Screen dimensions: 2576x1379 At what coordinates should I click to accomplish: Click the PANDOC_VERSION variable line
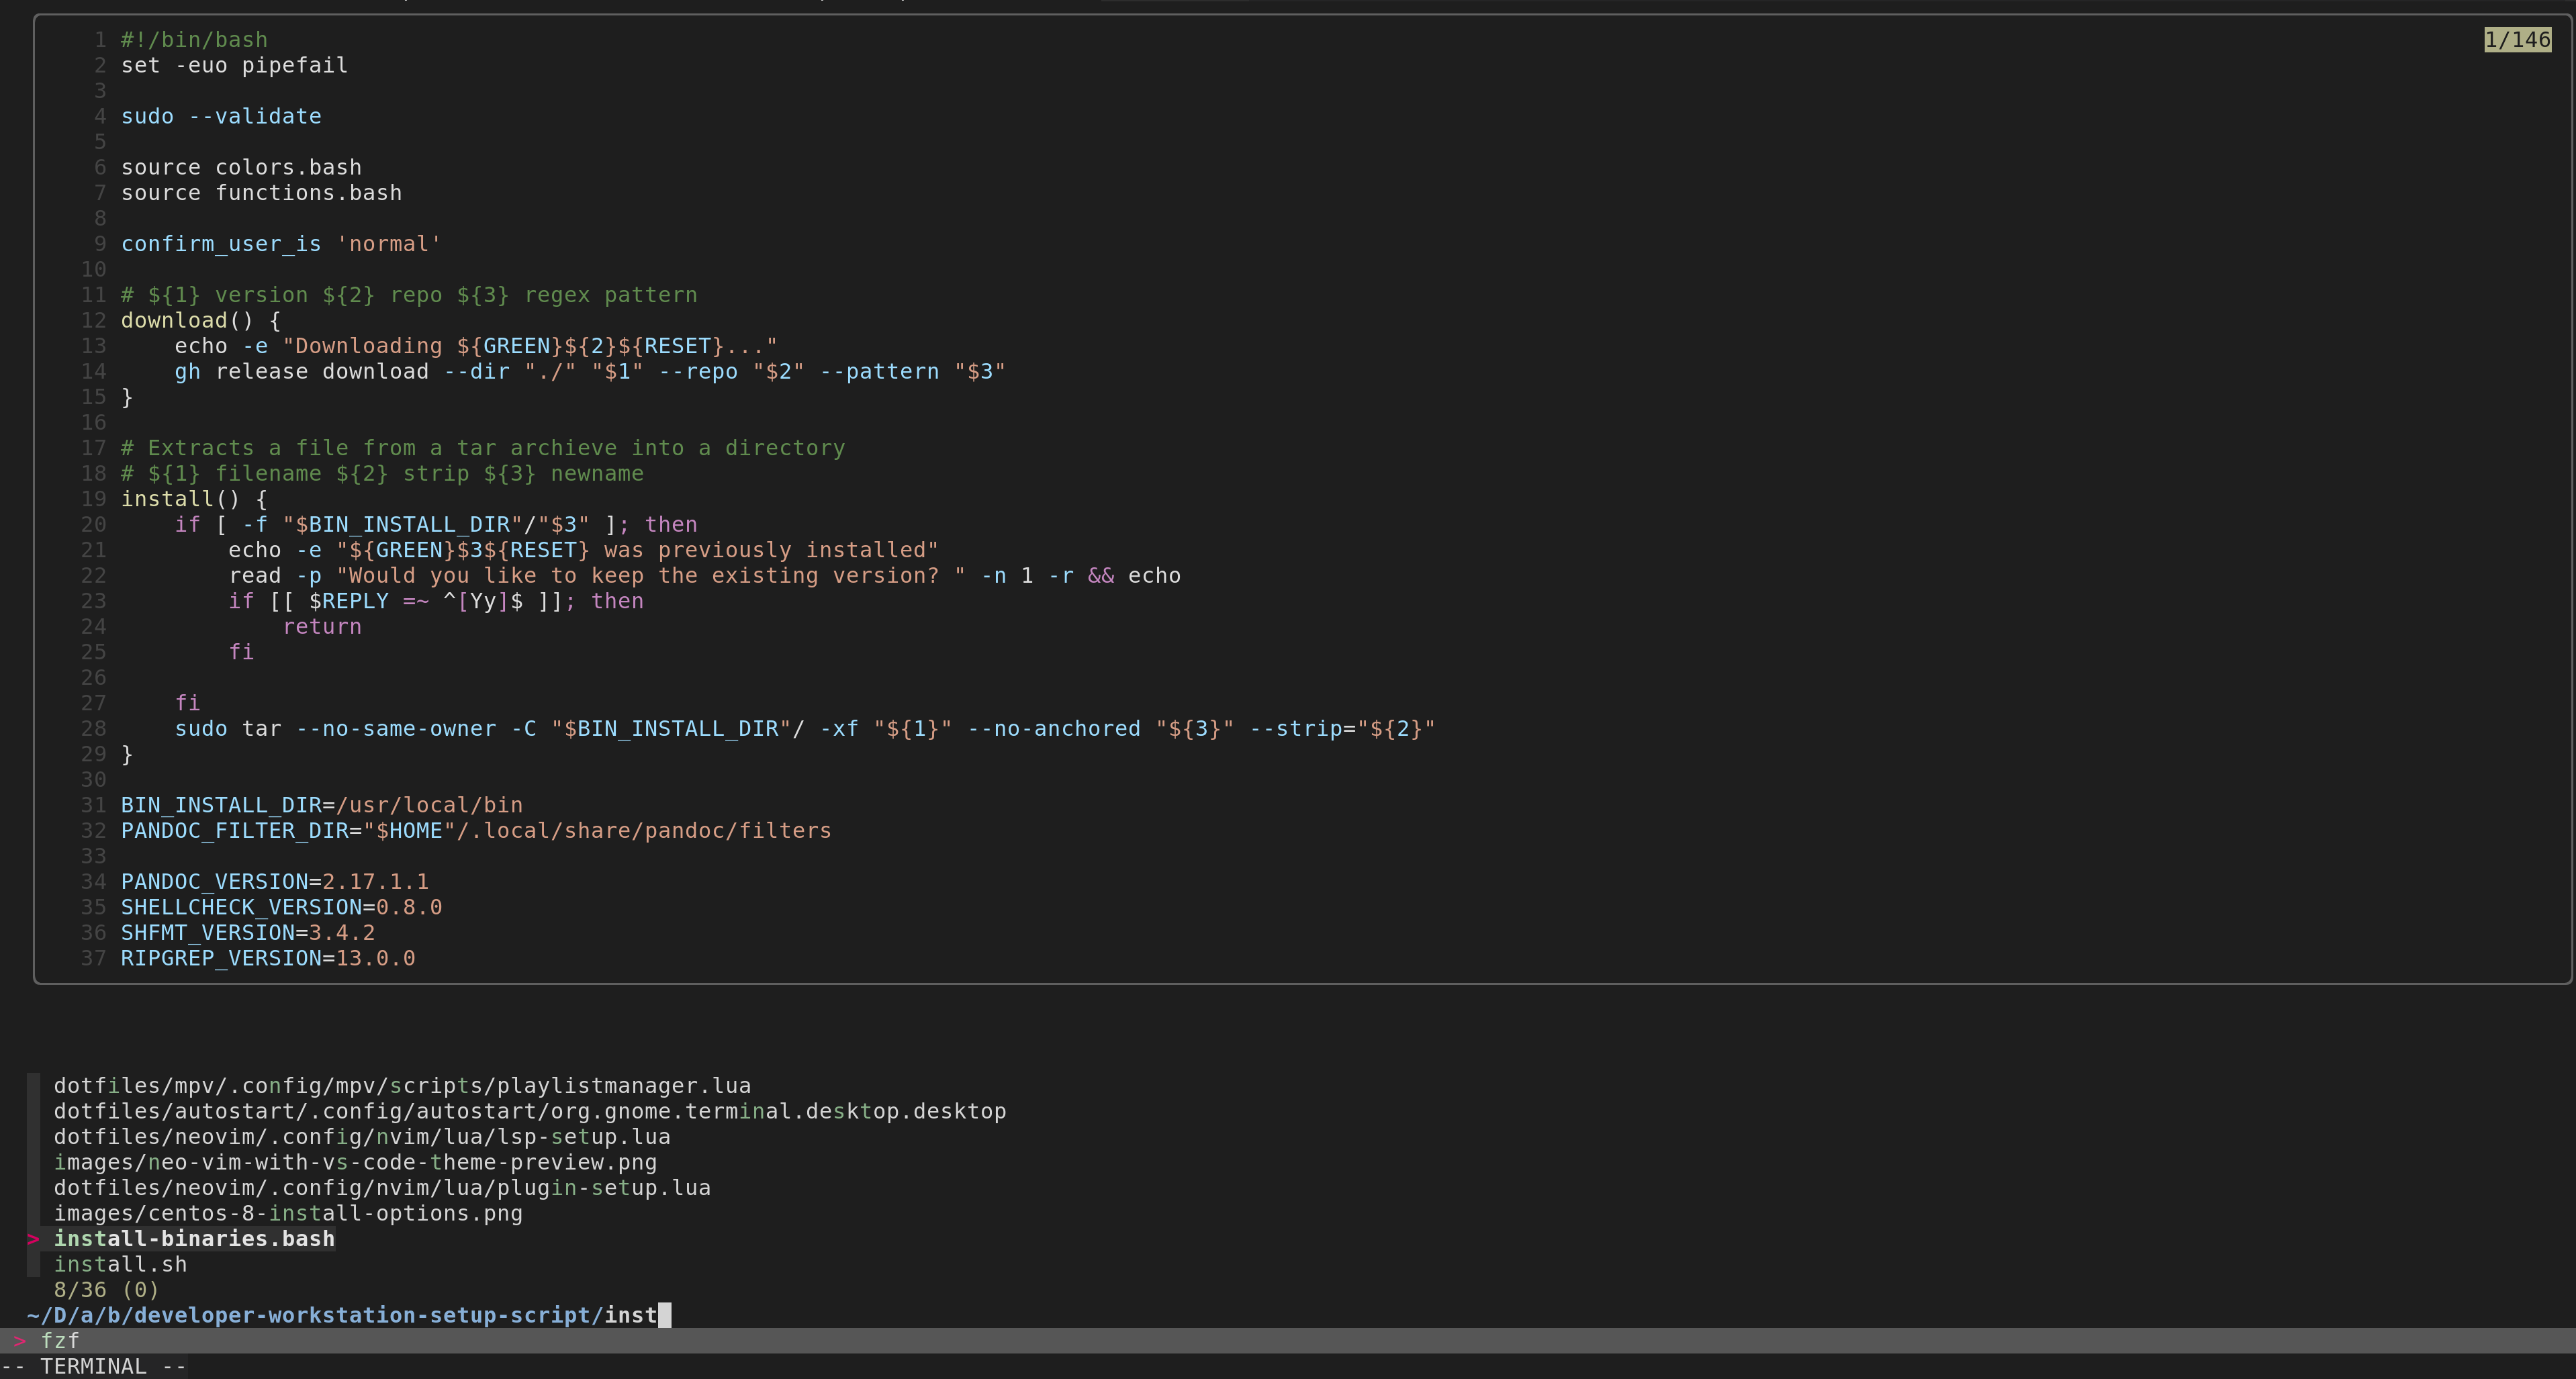tap(274, 881)
